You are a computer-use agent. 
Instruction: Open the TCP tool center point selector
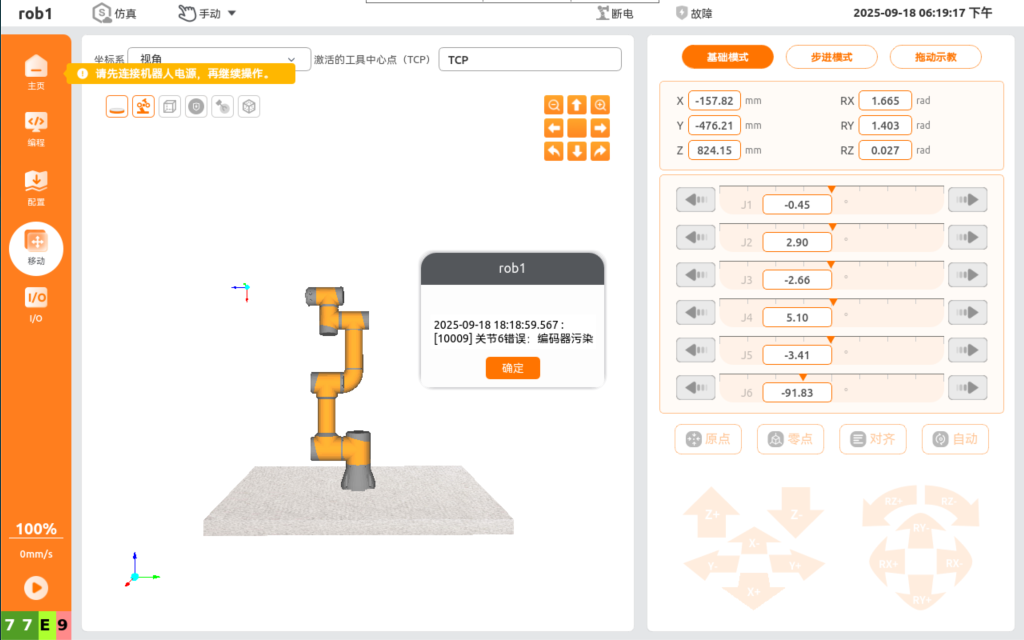coord(529,59)
